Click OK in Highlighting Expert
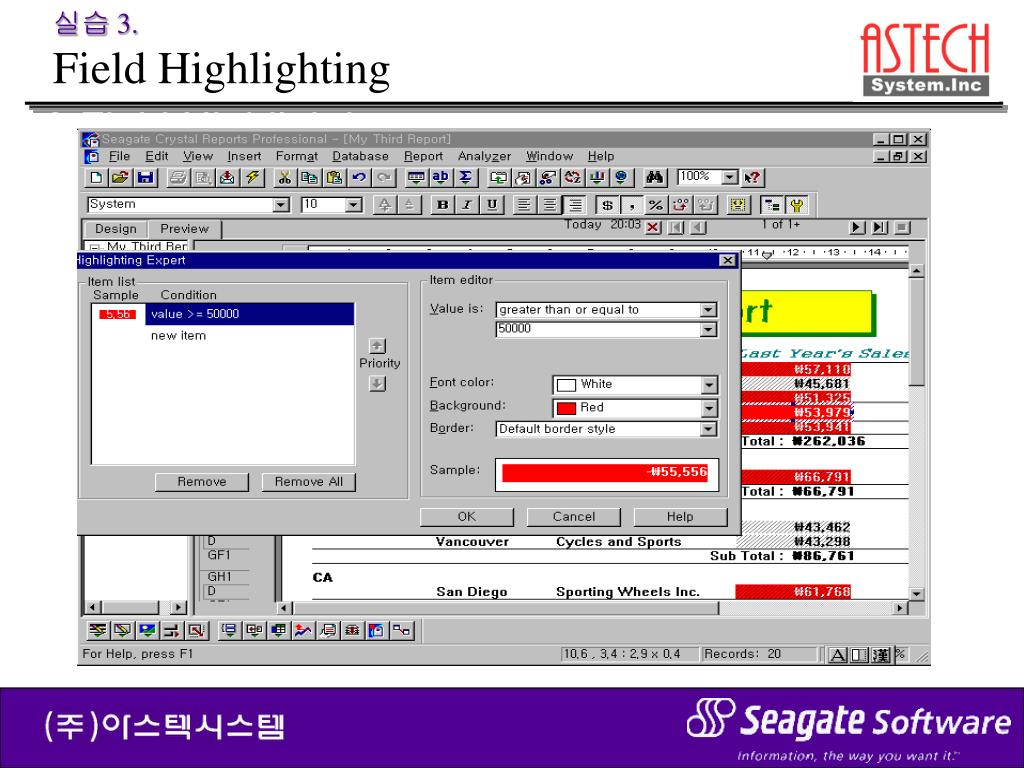Screen dimensions: 1024x768 click(x=466, y=517)
